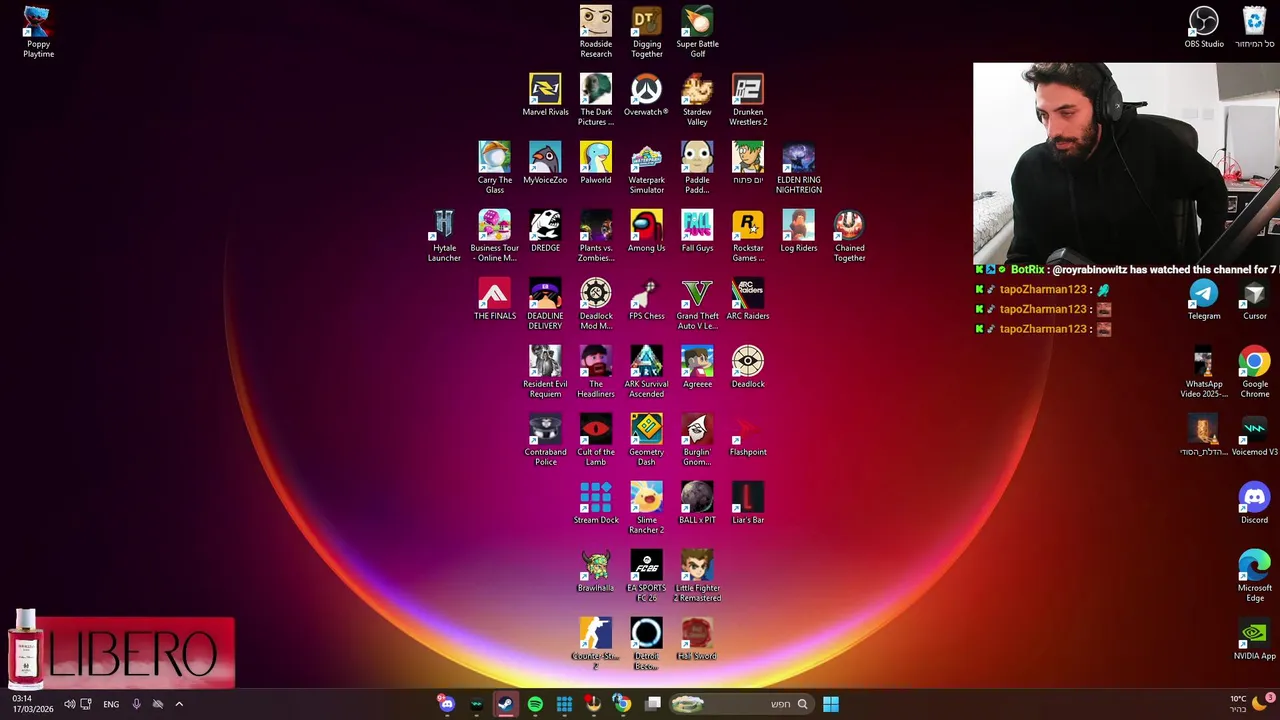
Task: Click the Flashpoint shortcut
Action: [x=748, y=435]
